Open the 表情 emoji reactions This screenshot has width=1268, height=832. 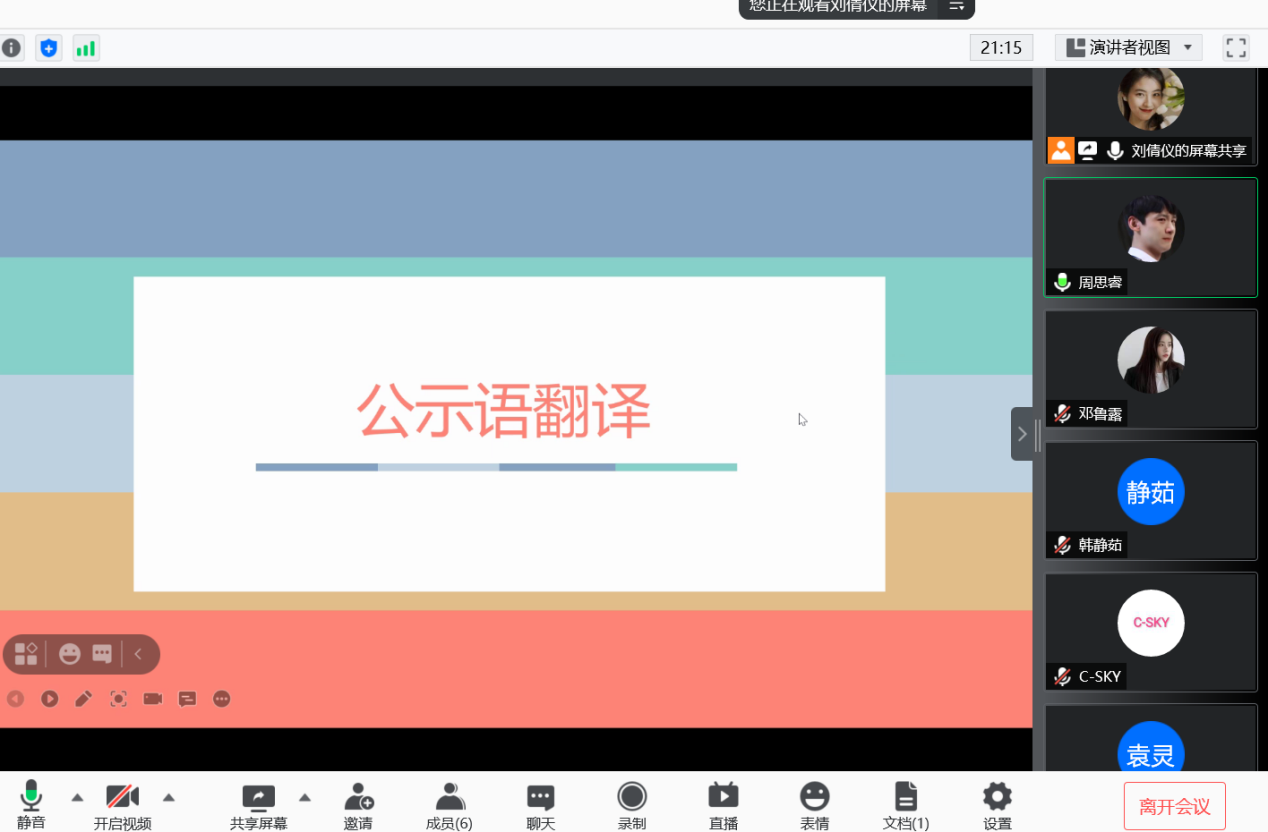814,805
